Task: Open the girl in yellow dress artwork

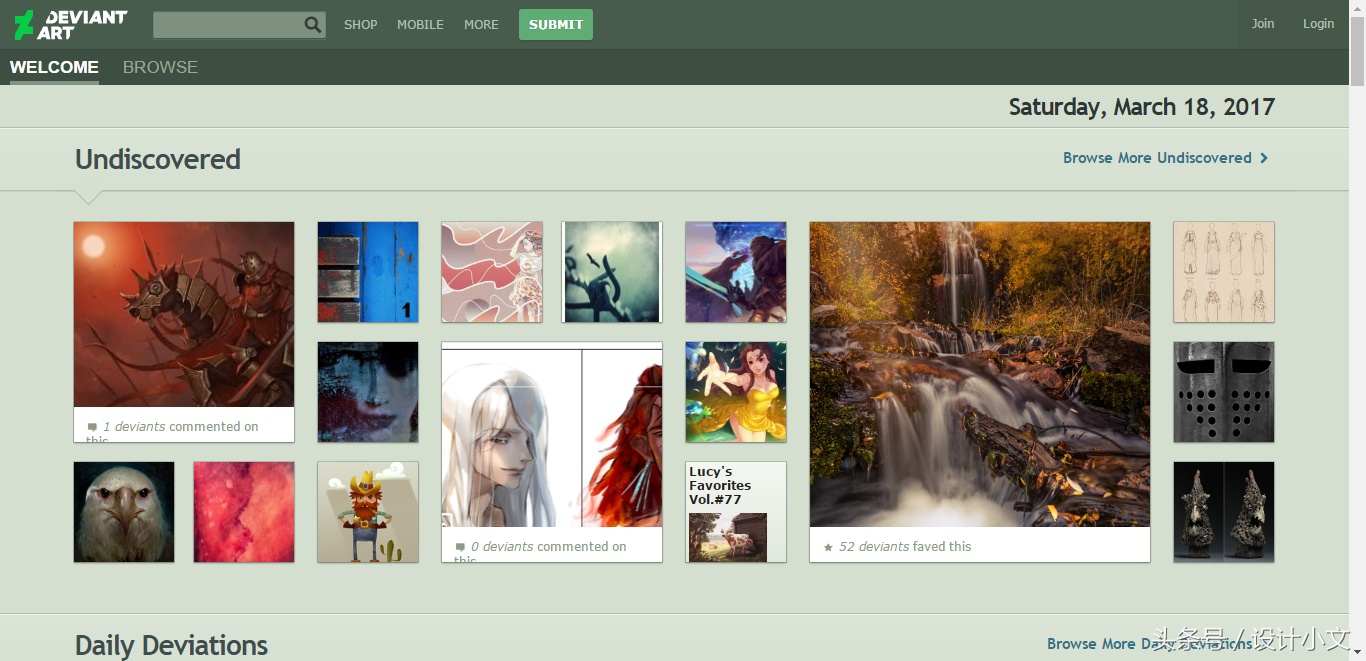Action: (x=736, y=392)
